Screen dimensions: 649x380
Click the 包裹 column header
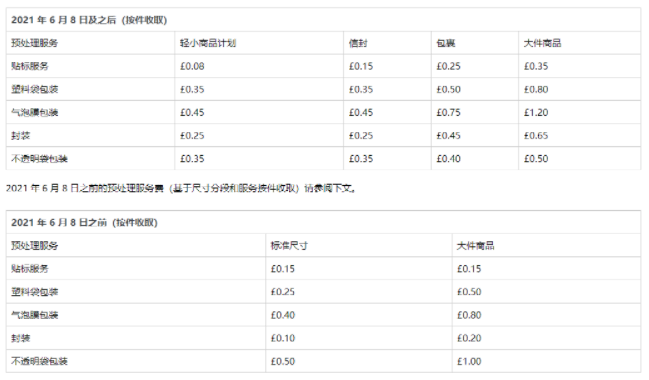(x=446, y=43)
